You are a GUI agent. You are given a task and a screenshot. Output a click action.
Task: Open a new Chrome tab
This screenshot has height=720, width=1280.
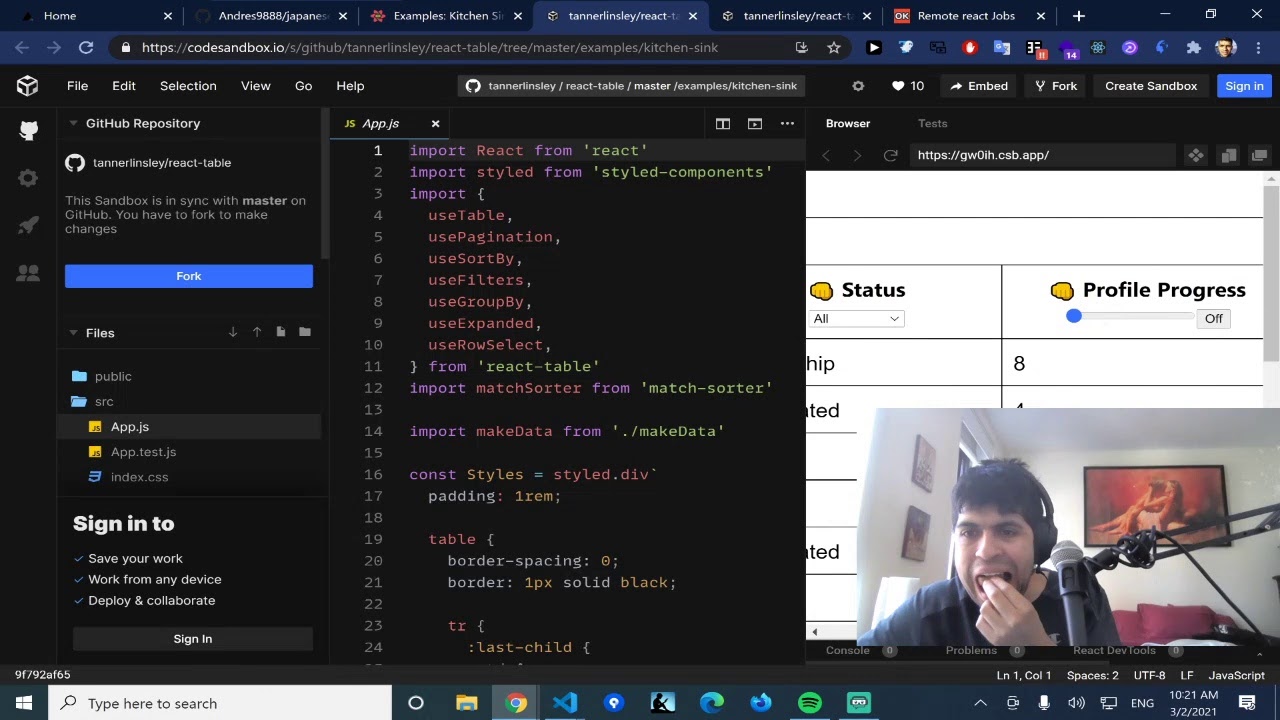point(1078,16)
